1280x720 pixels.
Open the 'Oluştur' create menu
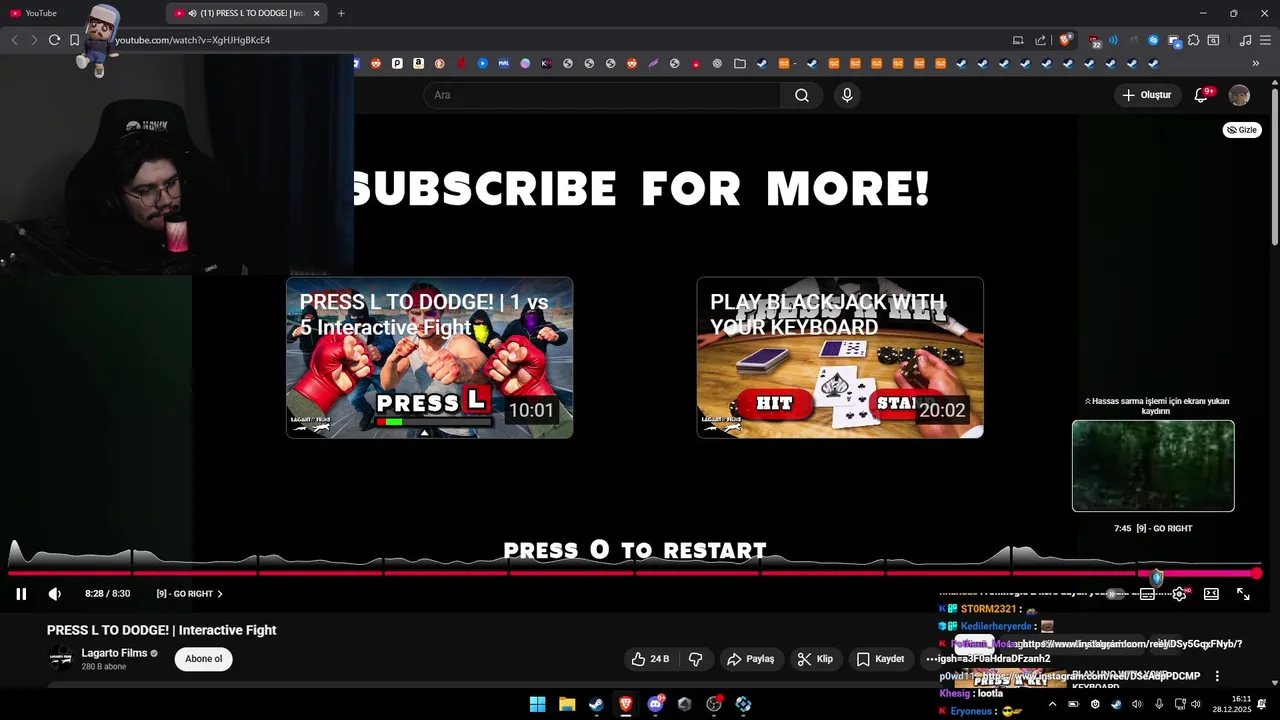click(x=1146, y=95)
